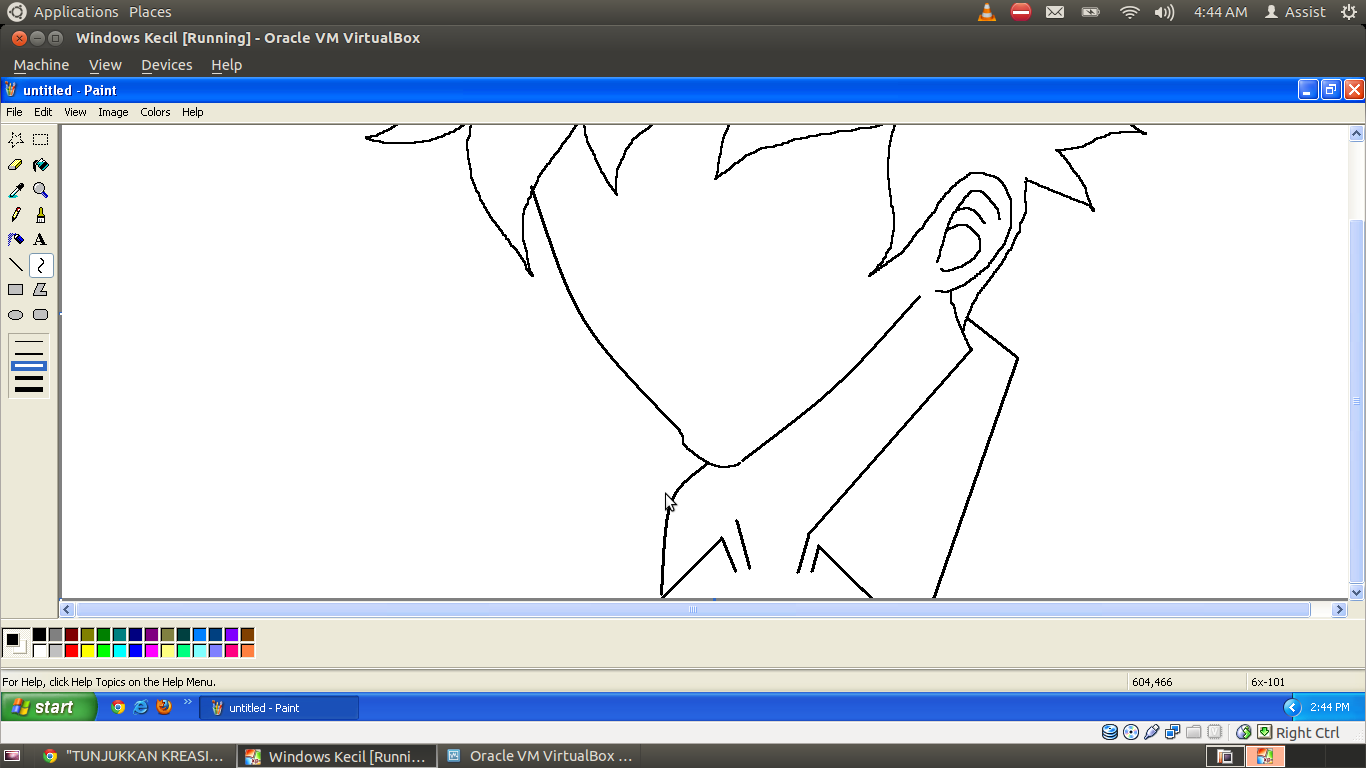1366x768 pixels.
Task: Open Paint's Edit menu
Action: point(43,112)
